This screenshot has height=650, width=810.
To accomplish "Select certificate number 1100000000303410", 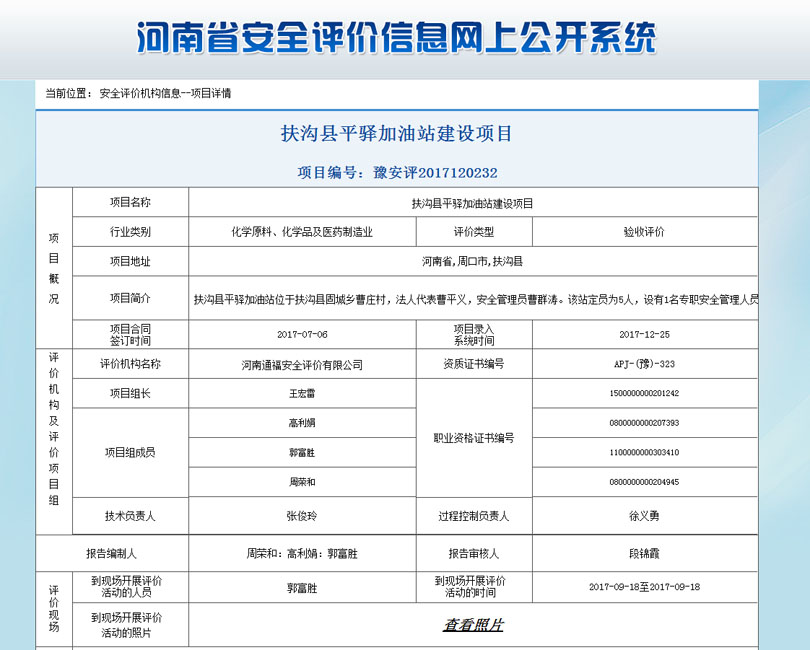I will coord(645,452).
